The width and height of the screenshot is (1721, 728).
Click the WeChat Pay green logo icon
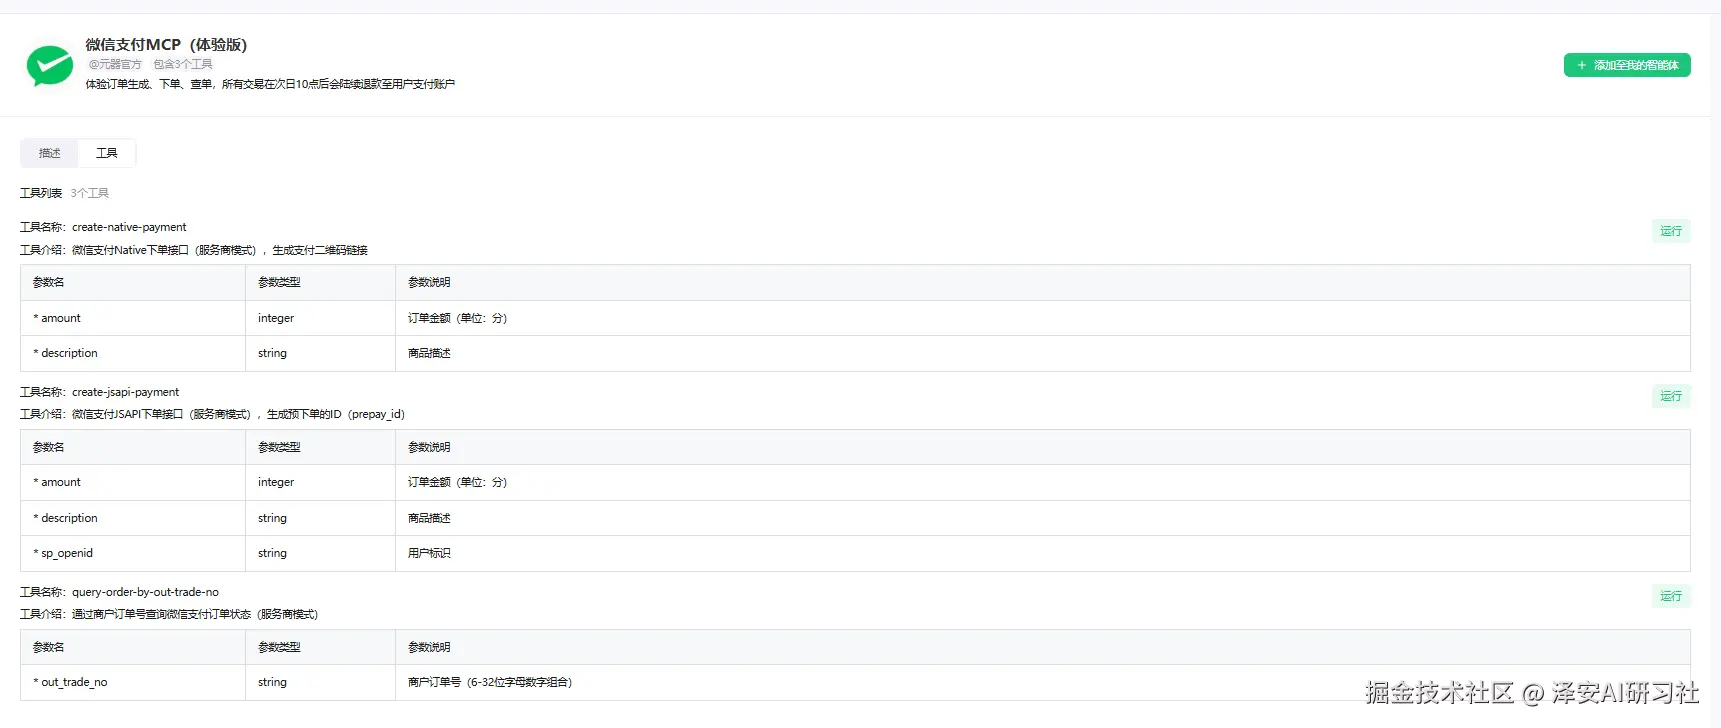coord(49,65)
